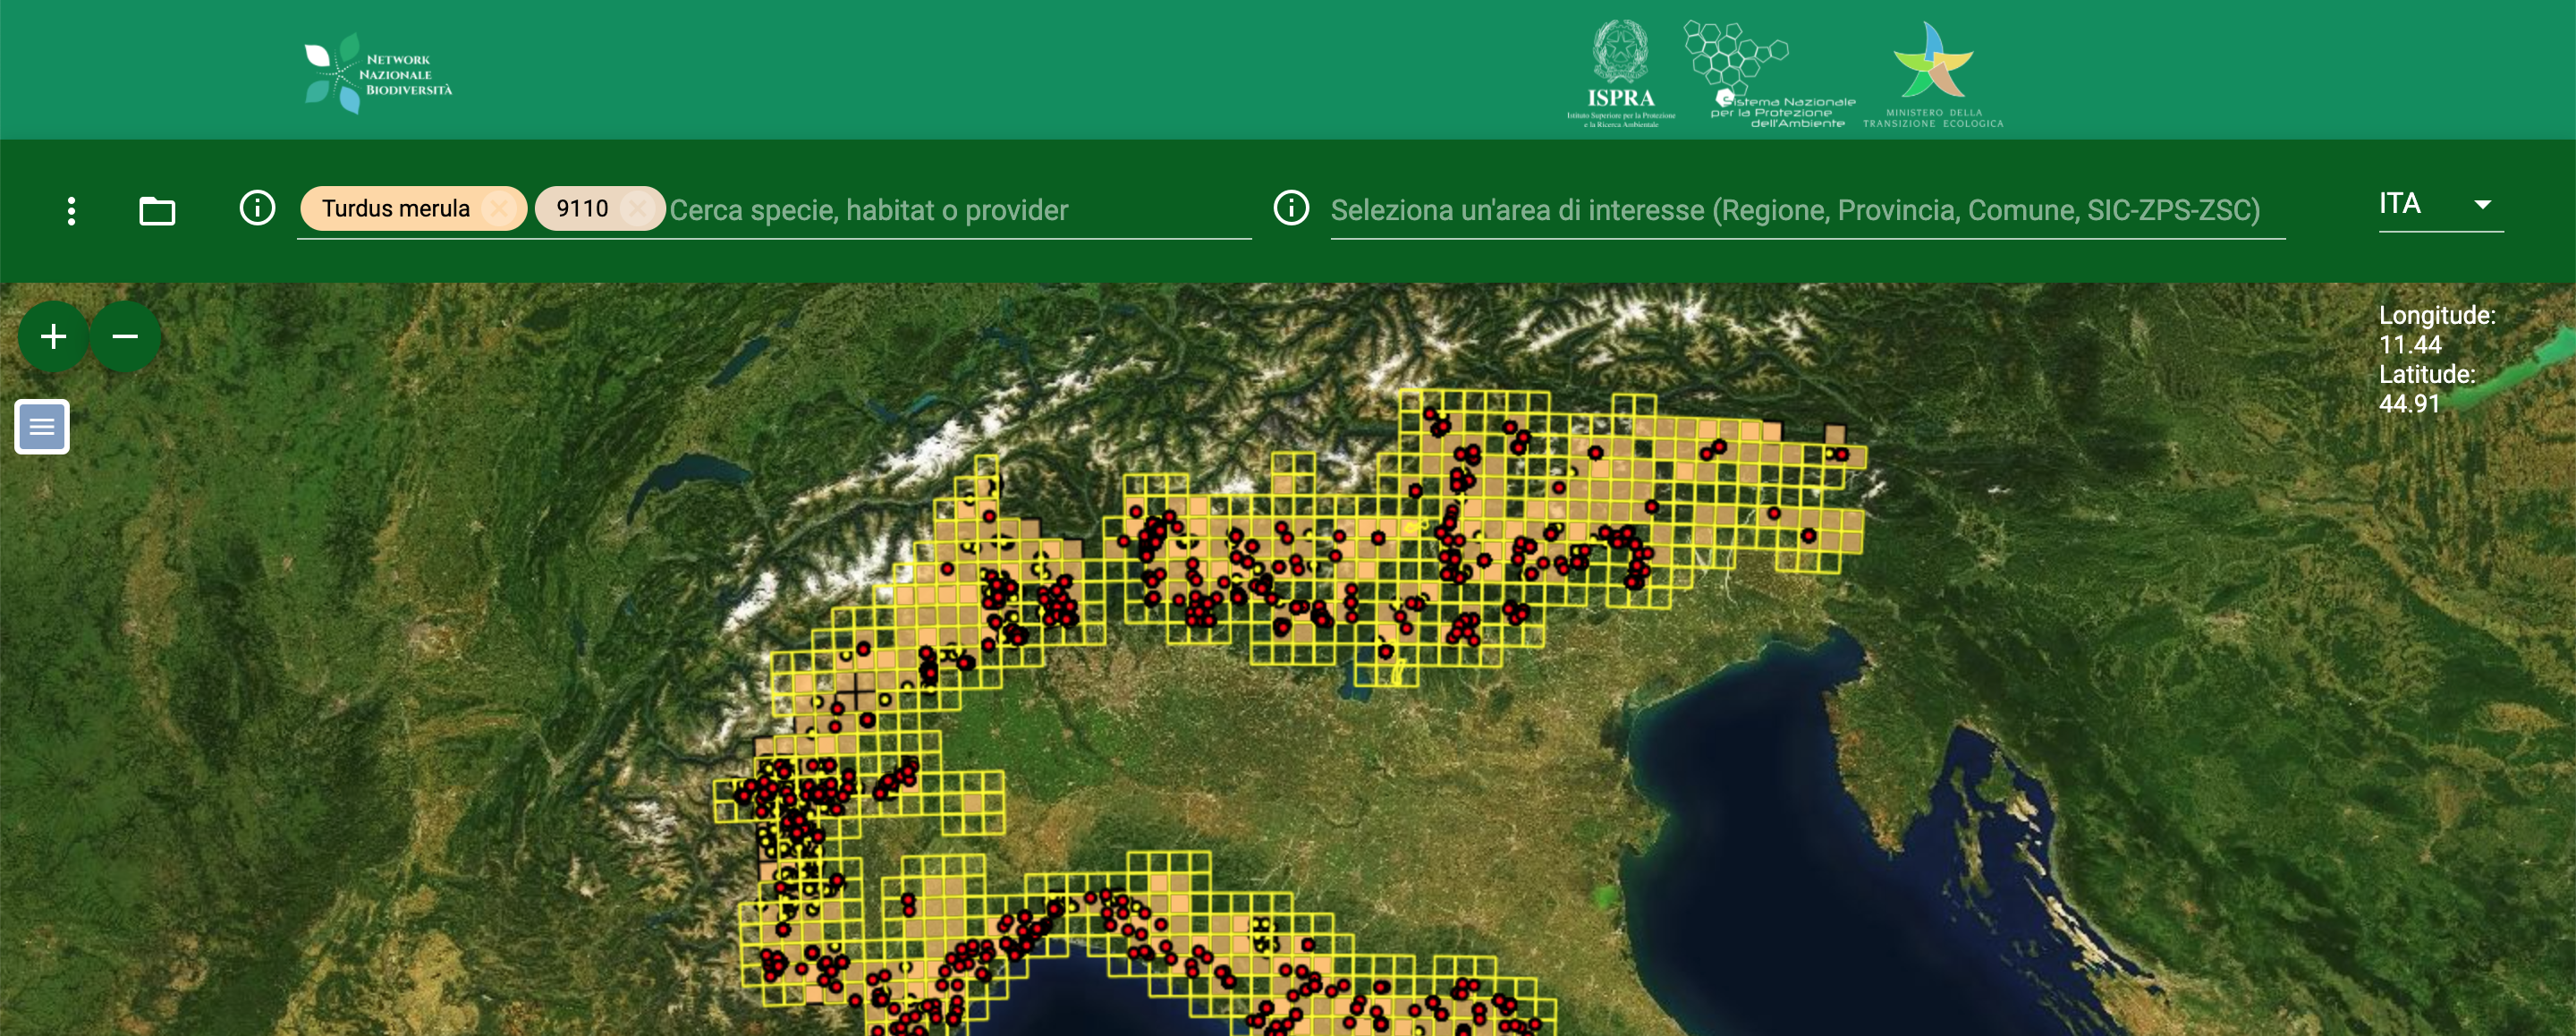2576x1036 pixels.
Task: Click the Network Nazionale Biodiversità logo
Action: pyautogui.click(x=378, y=74)
